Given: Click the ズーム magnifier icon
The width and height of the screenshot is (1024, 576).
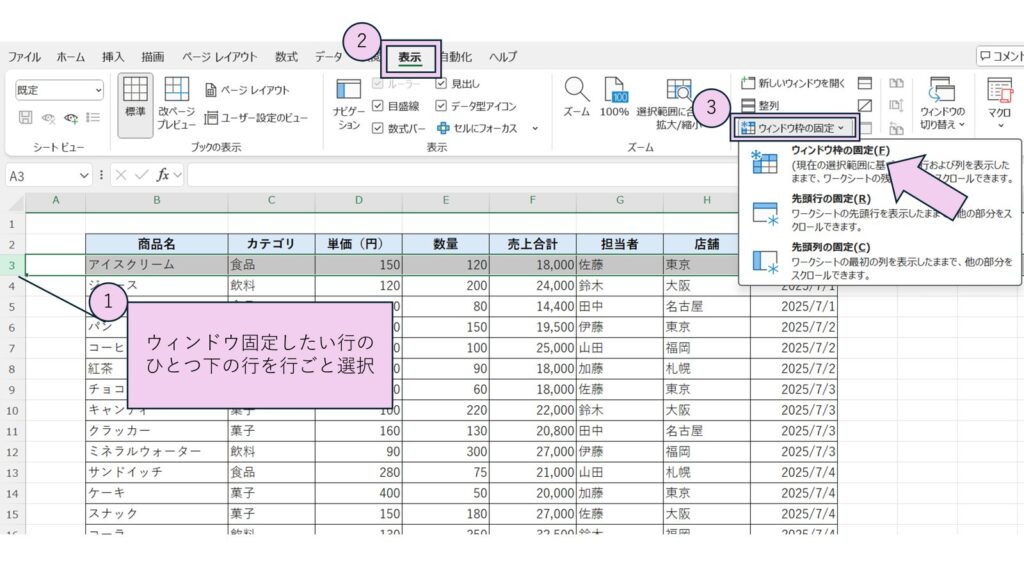Looking at the screenshot, I should point(576,98).
